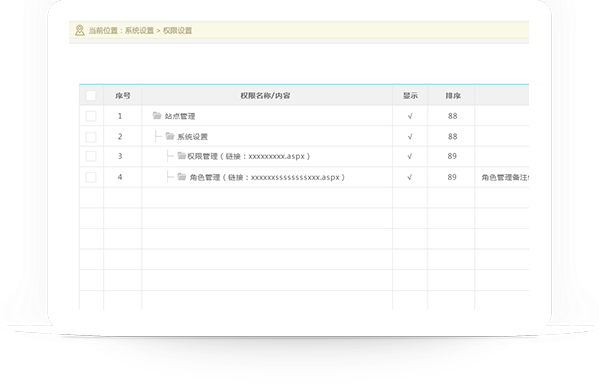
Task: Check the box for row 1
Action: pos(91,116)
